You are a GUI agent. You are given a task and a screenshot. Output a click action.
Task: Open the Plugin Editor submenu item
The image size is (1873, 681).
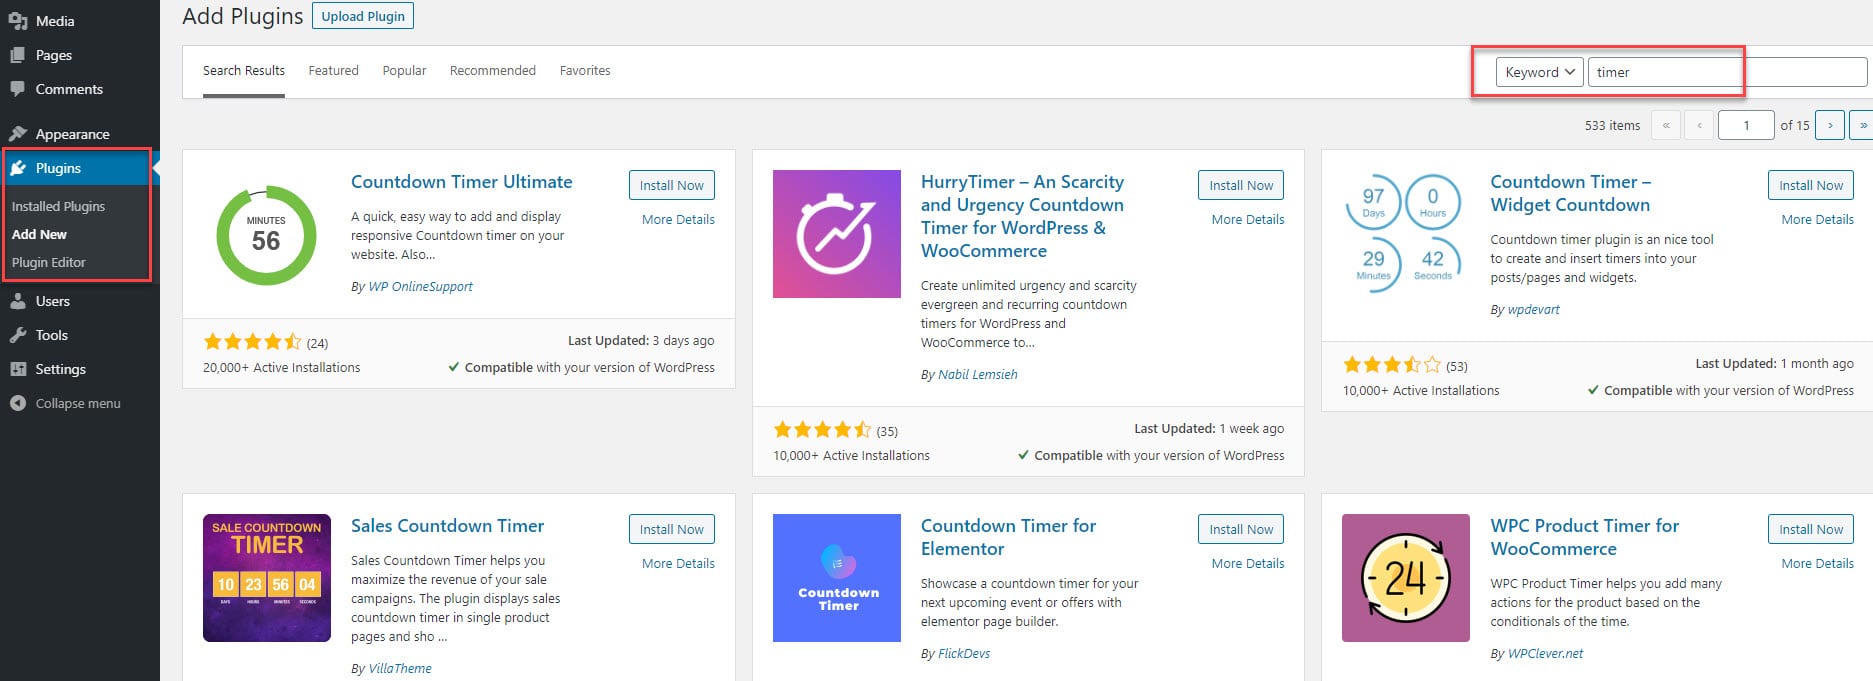[49, 262]
